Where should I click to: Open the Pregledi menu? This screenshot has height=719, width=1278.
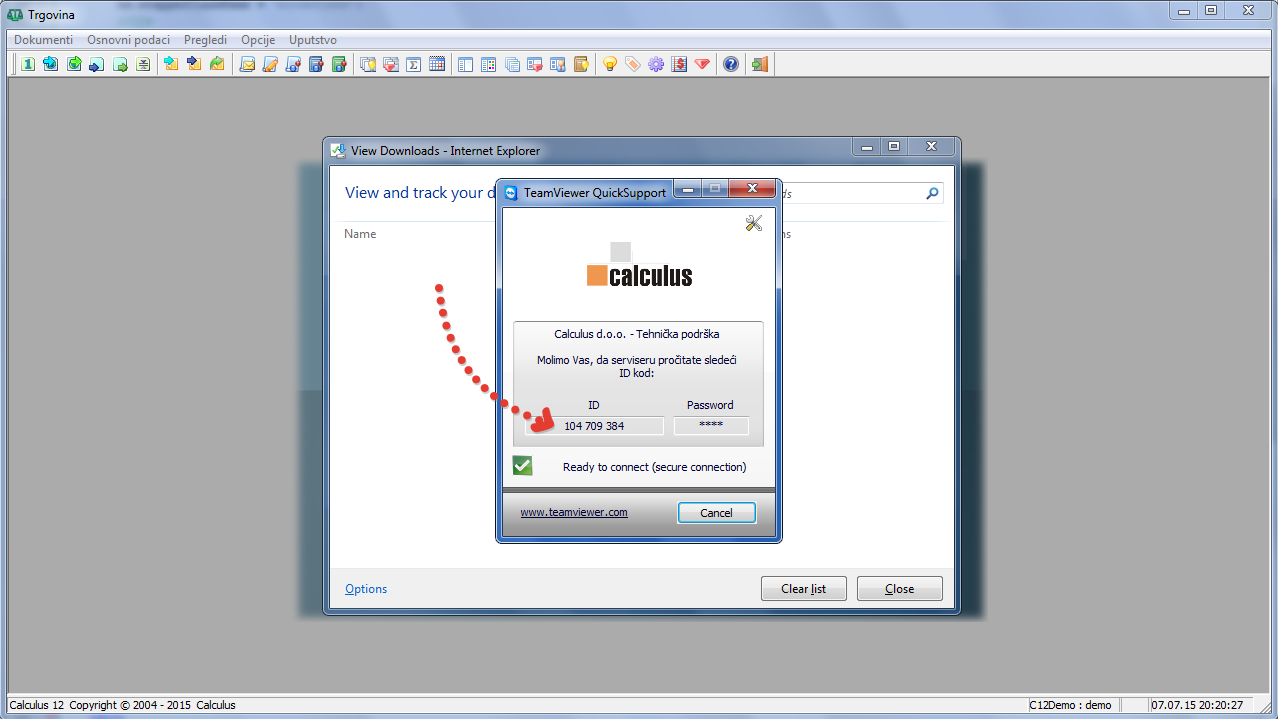pos(205,40)
